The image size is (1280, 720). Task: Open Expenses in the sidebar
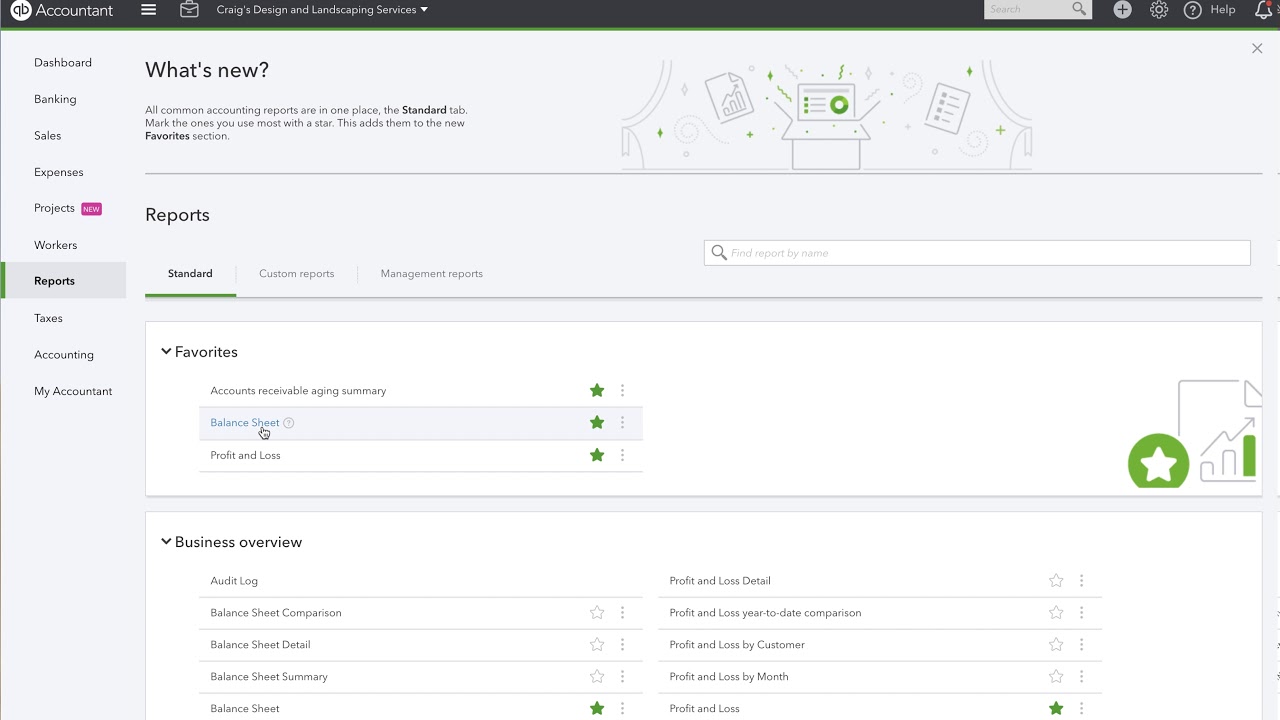click(59, 172)
